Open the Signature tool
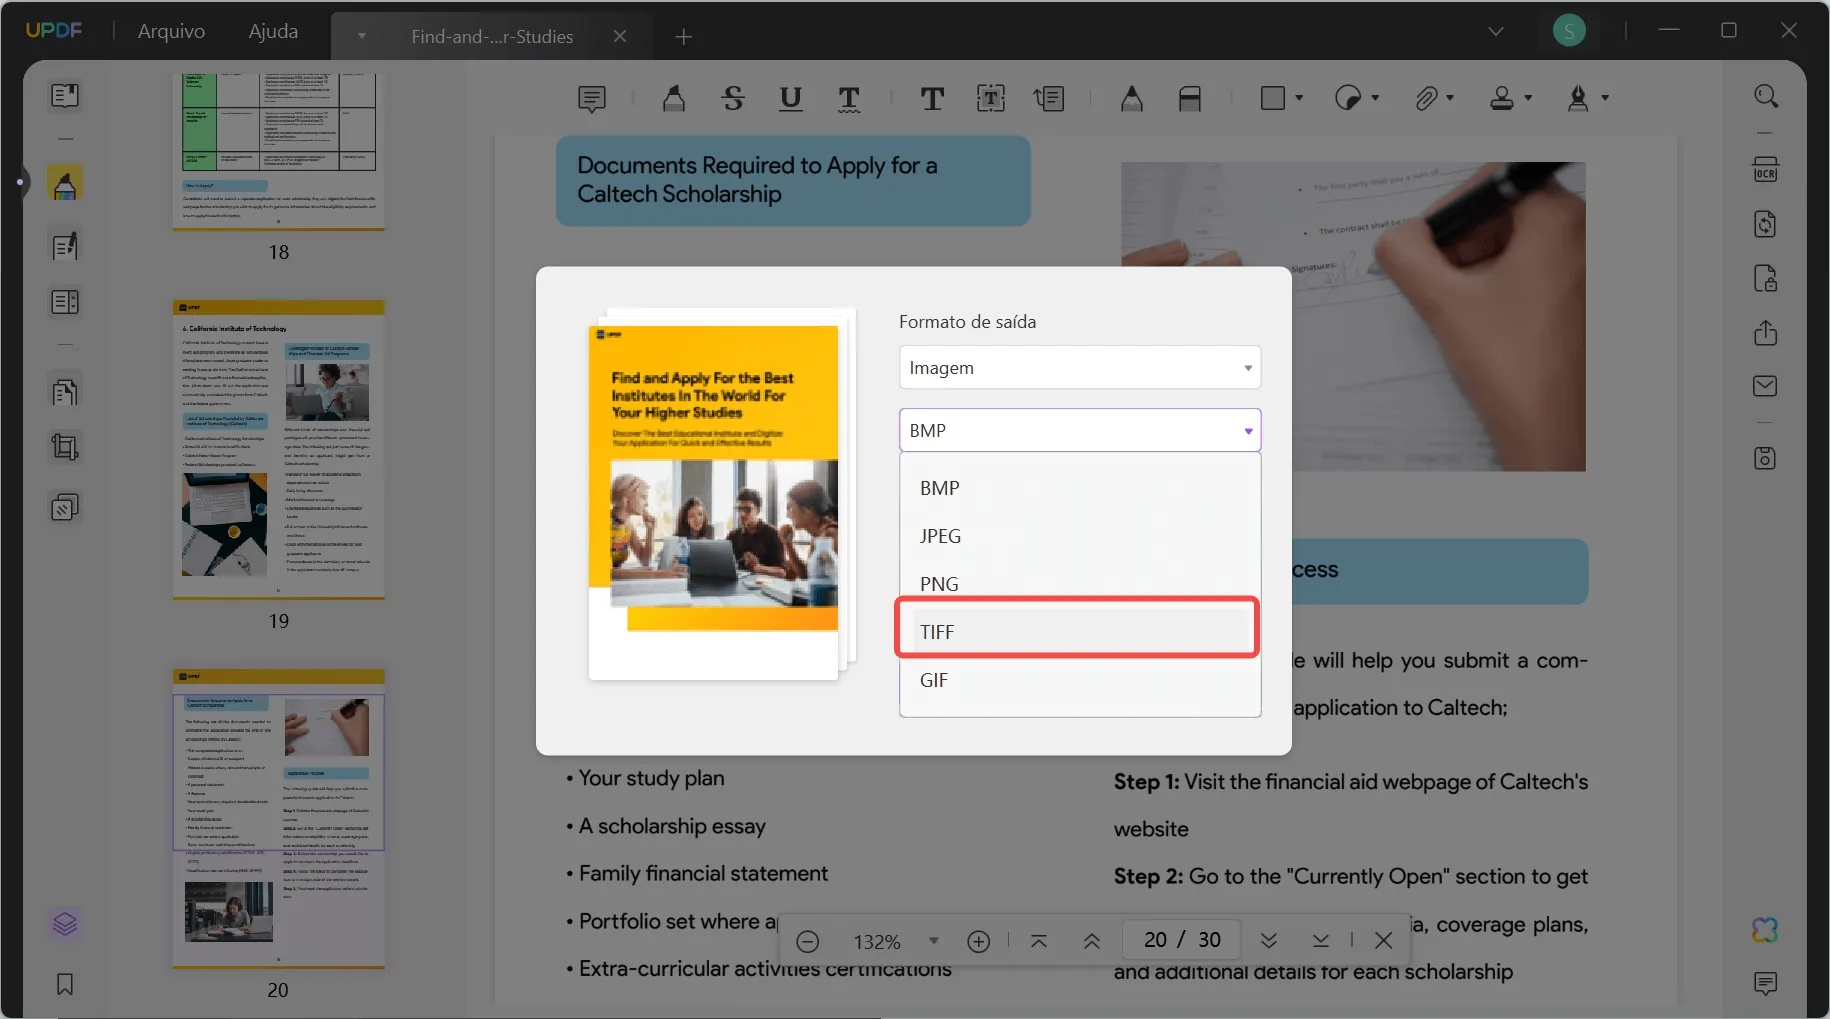 point(1580,98)
